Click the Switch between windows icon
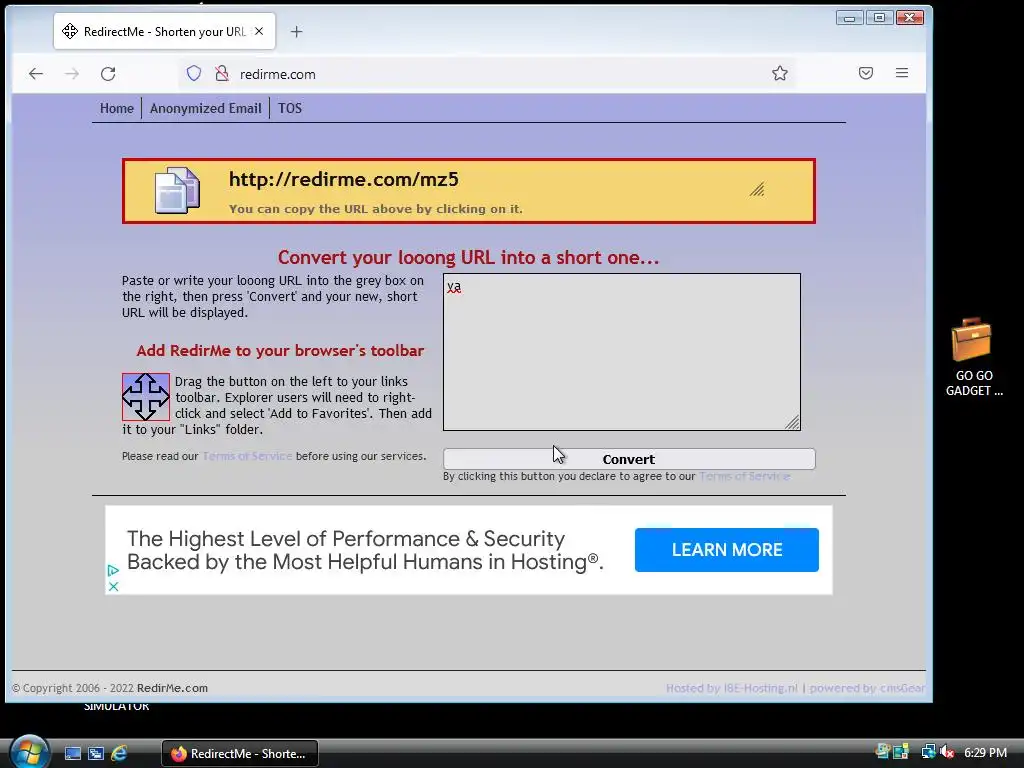Screen dimensions: 1024x768 (96, 754)
